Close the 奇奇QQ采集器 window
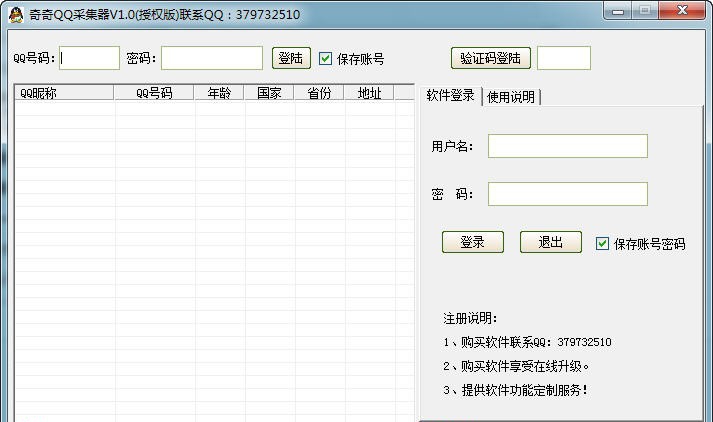Image resolution: width=713 pixels, height=422 pixels. 682,11
